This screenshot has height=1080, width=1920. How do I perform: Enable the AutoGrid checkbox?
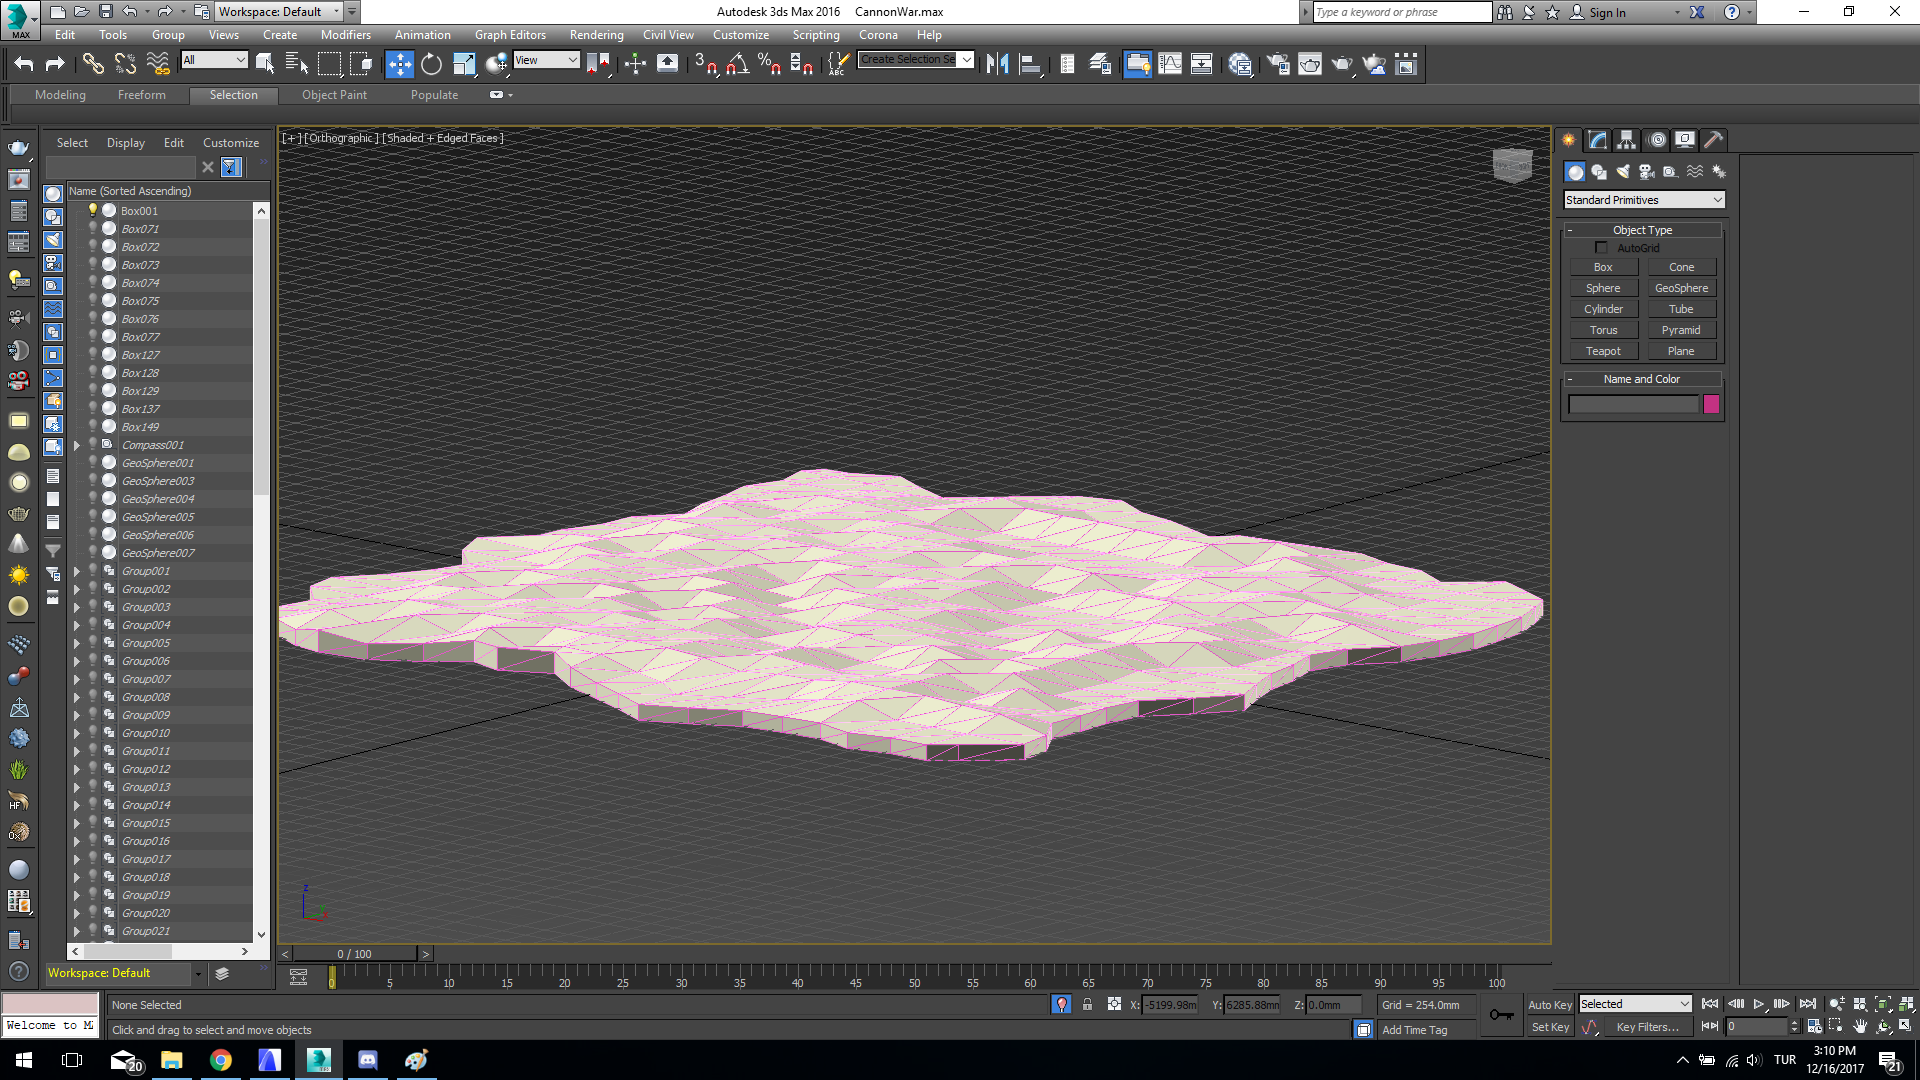pyautogui.click(x=1601, y=247)
